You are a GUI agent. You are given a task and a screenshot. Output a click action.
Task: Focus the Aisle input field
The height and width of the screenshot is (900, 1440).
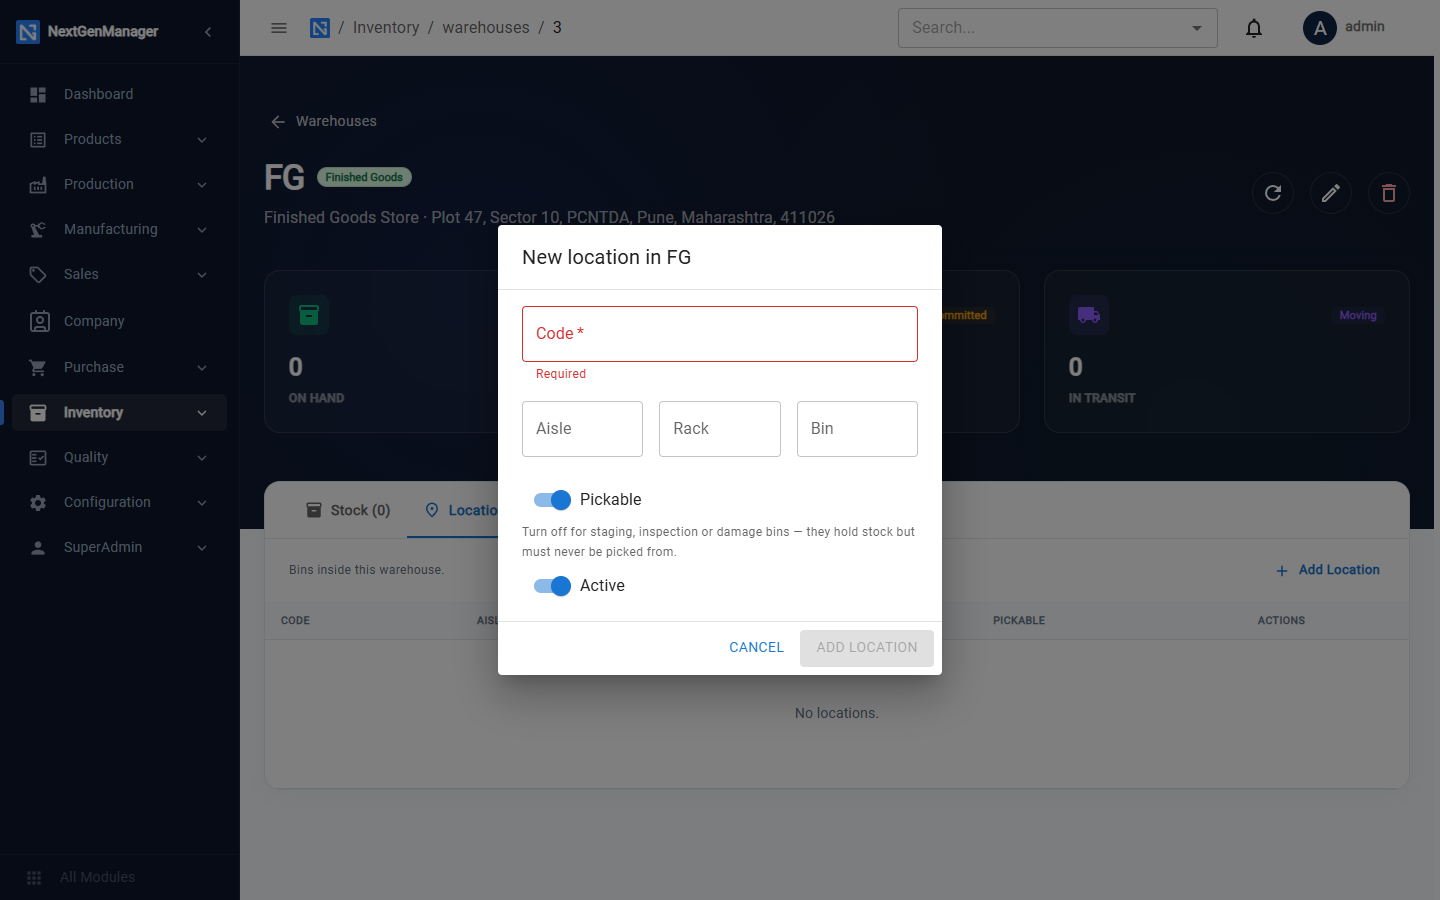pyautogui.click(x=582, y=429)
